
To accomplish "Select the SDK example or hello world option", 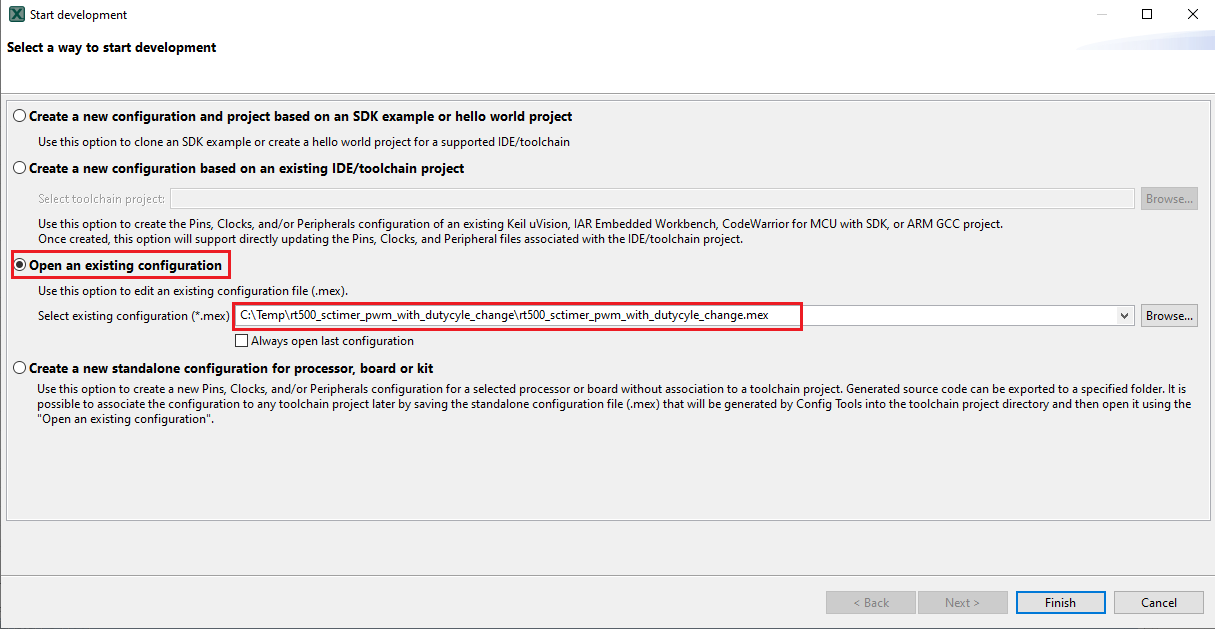I will coord(20,116).
